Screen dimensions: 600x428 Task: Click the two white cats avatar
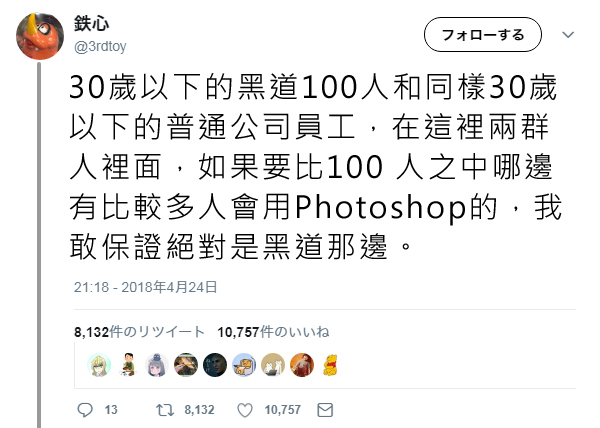point(273,365)
